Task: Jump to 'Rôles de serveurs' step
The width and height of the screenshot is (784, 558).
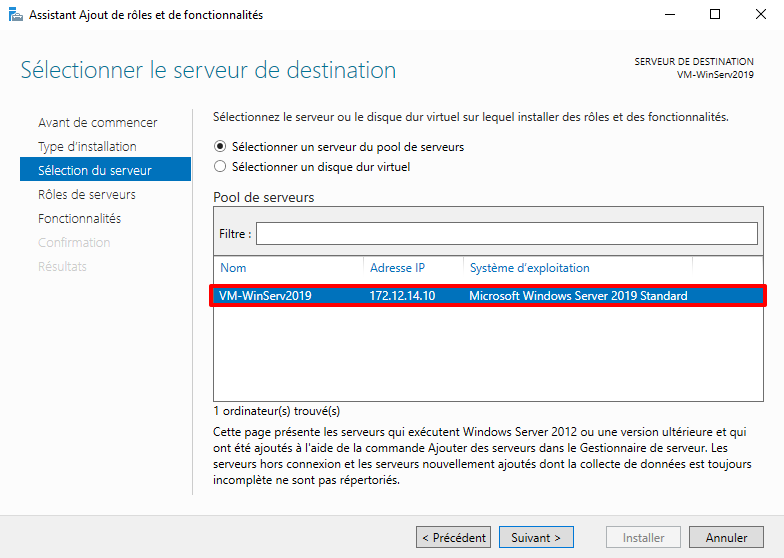Action: 86,195
